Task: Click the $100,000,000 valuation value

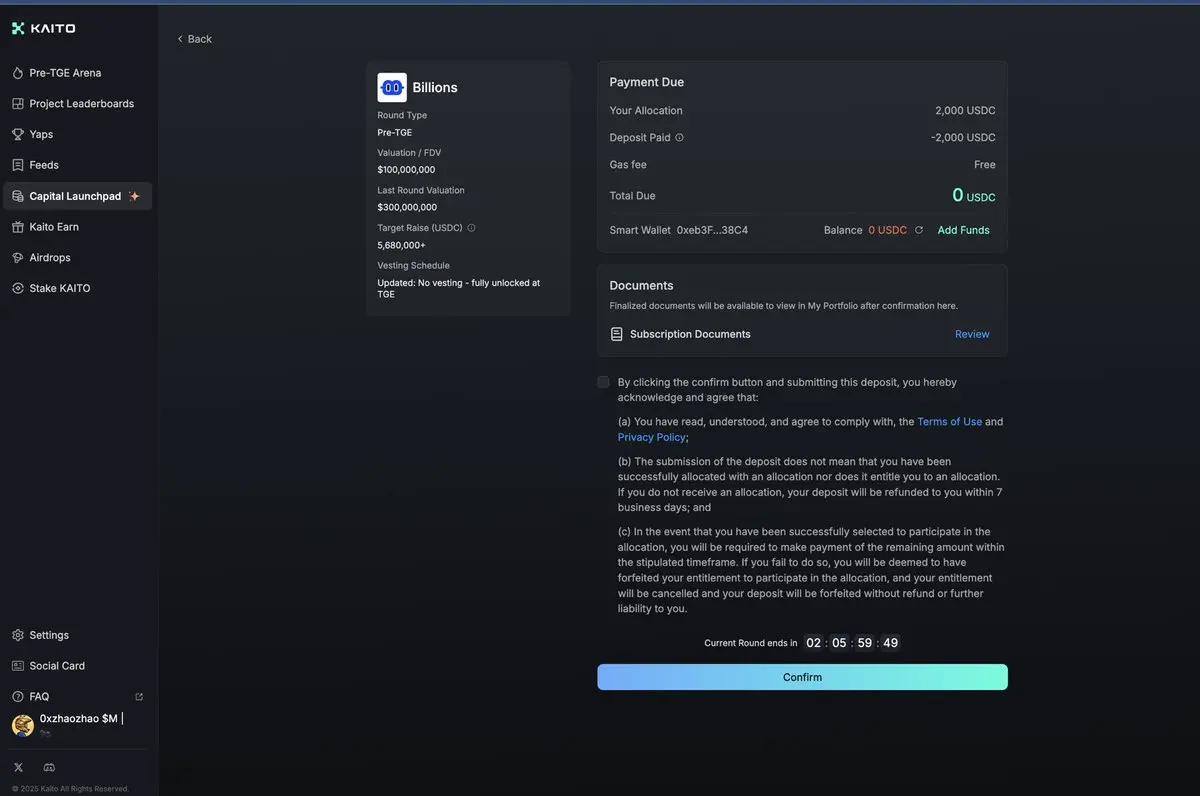Action: click(x=406, y=170)
